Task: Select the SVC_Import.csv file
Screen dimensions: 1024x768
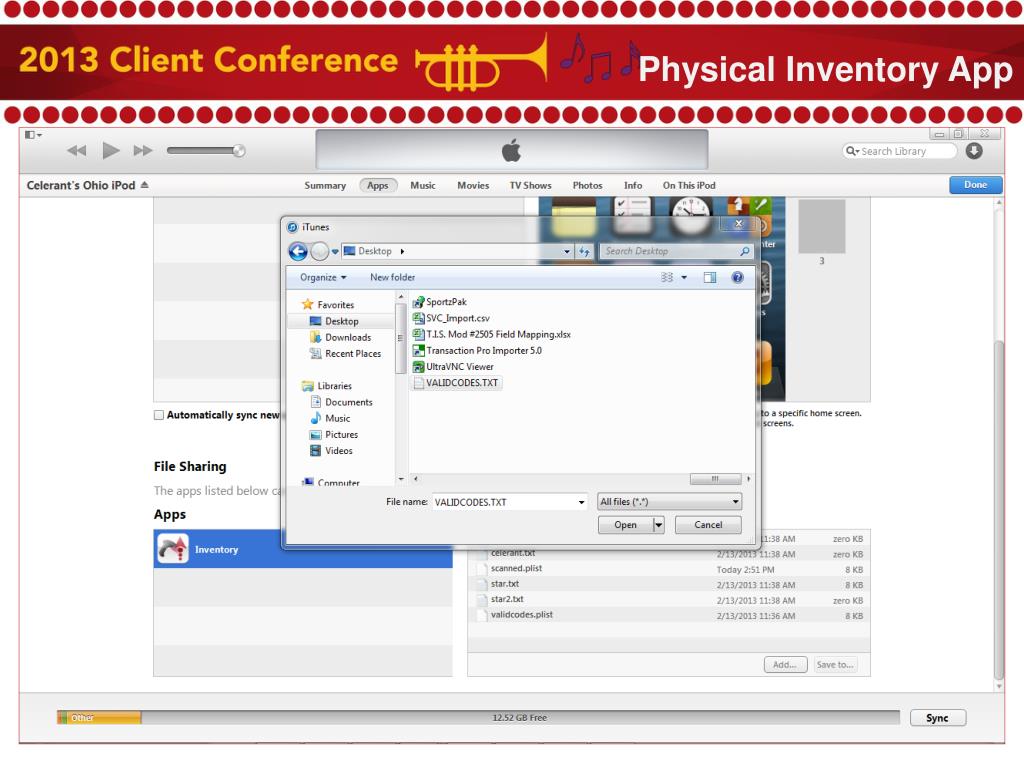Action: (x=451, y=318)
